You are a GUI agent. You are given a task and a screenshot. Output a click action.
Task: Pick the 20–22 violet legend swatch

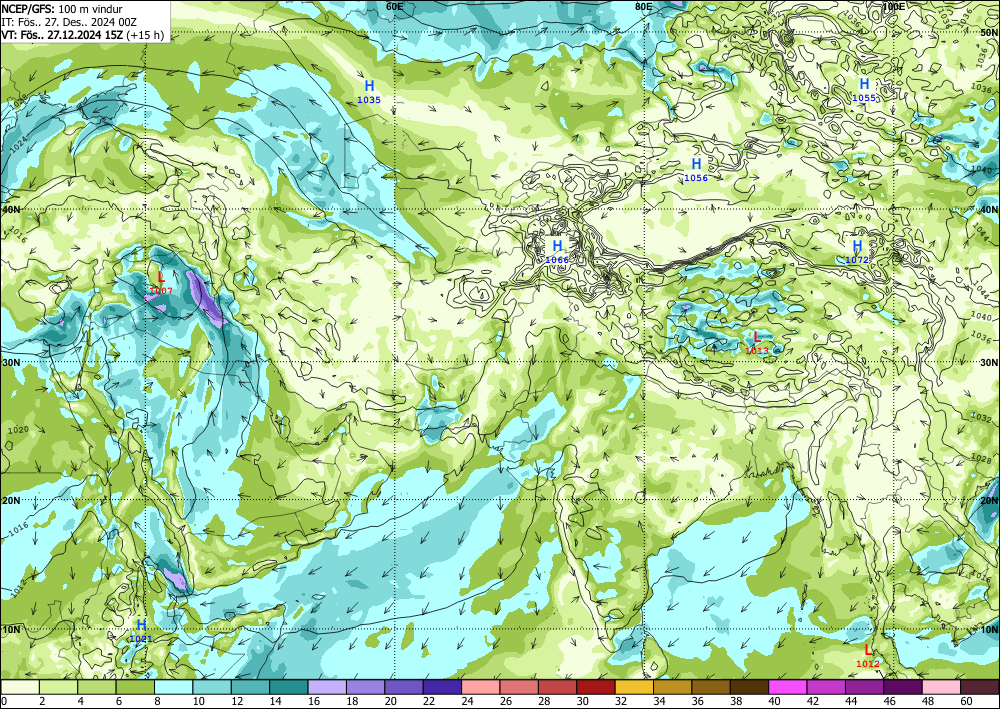point(404,687)
